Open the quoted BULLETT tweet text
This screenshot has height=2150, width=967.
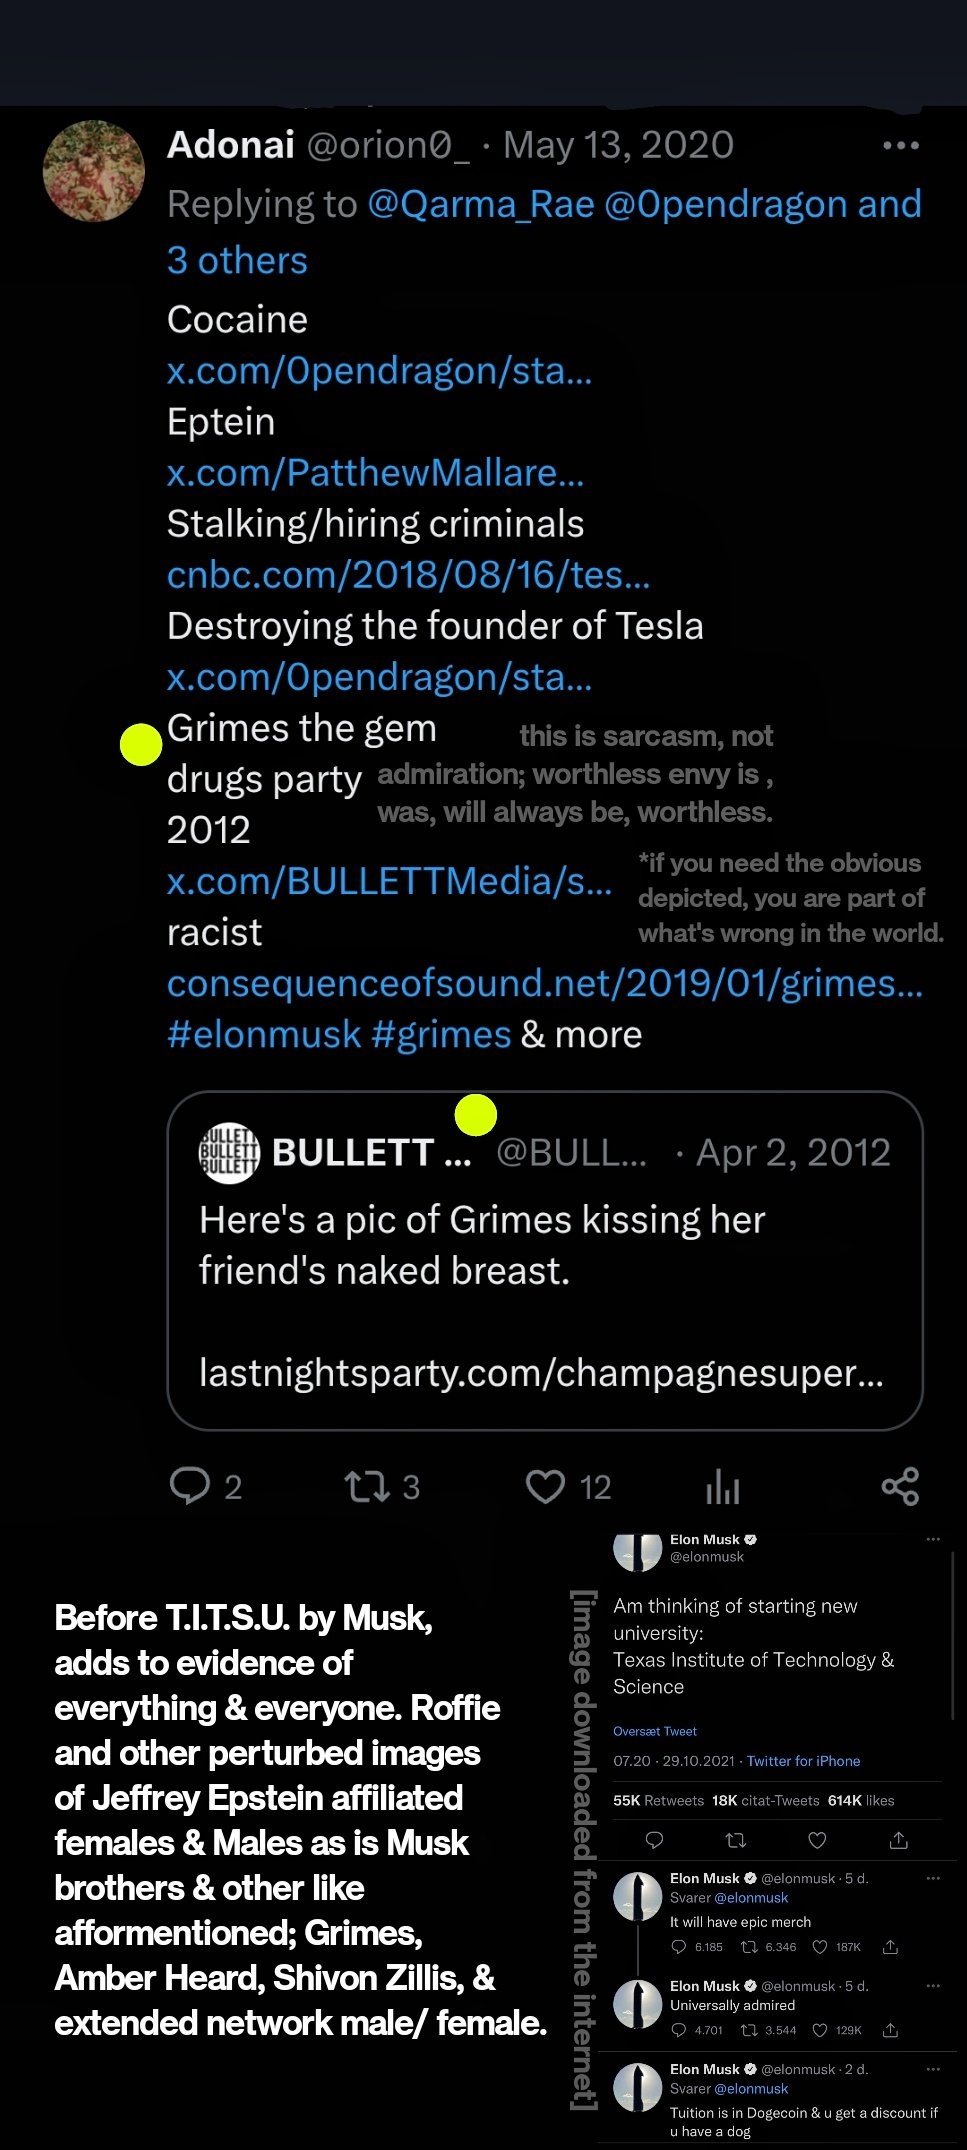click(x=482, y=1245)
